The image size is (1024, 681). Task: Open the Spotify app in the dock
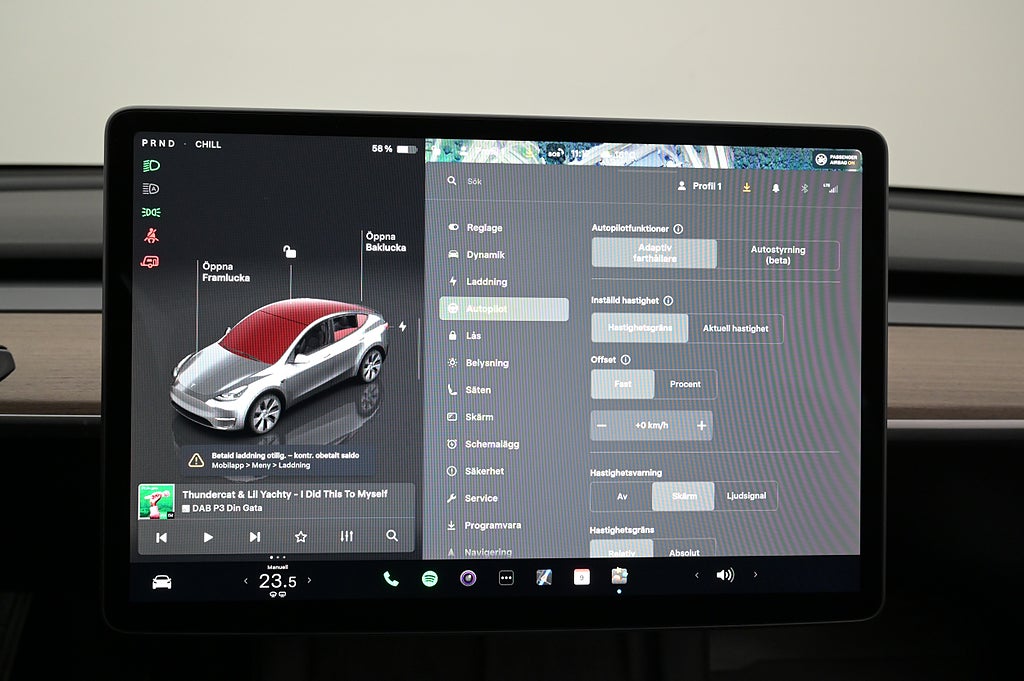(x=429, y=578)
